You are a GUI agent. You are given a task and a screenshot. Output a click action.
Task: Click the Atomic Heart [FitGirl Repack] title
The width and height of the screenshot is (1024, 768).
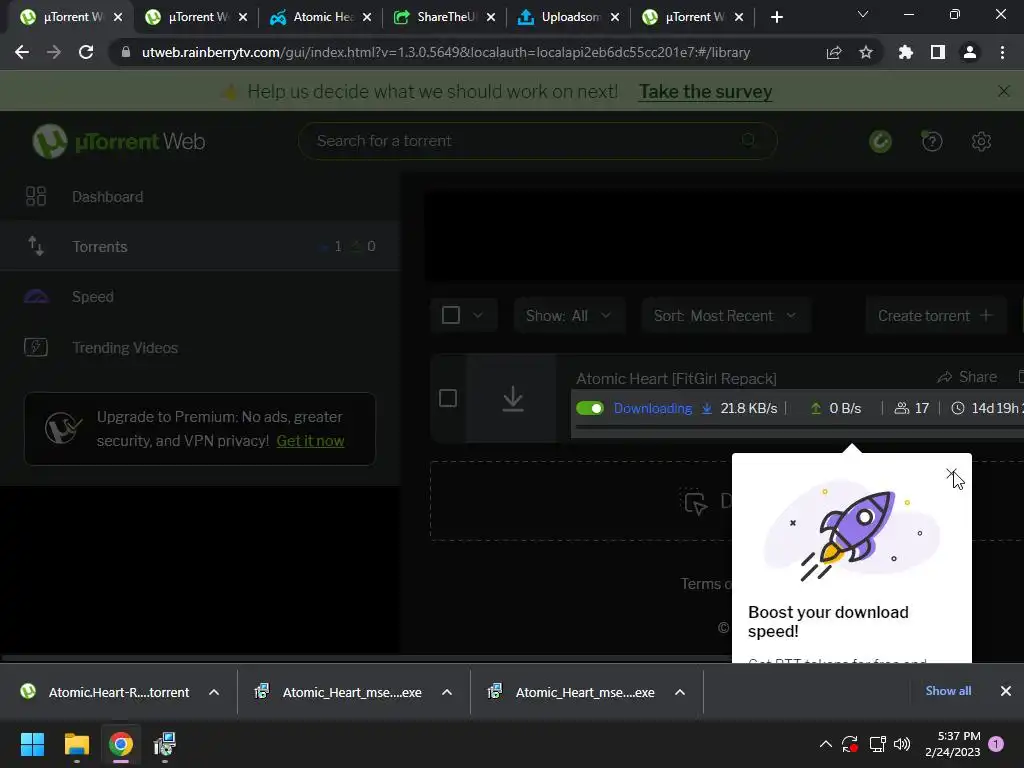pos(676,379)
